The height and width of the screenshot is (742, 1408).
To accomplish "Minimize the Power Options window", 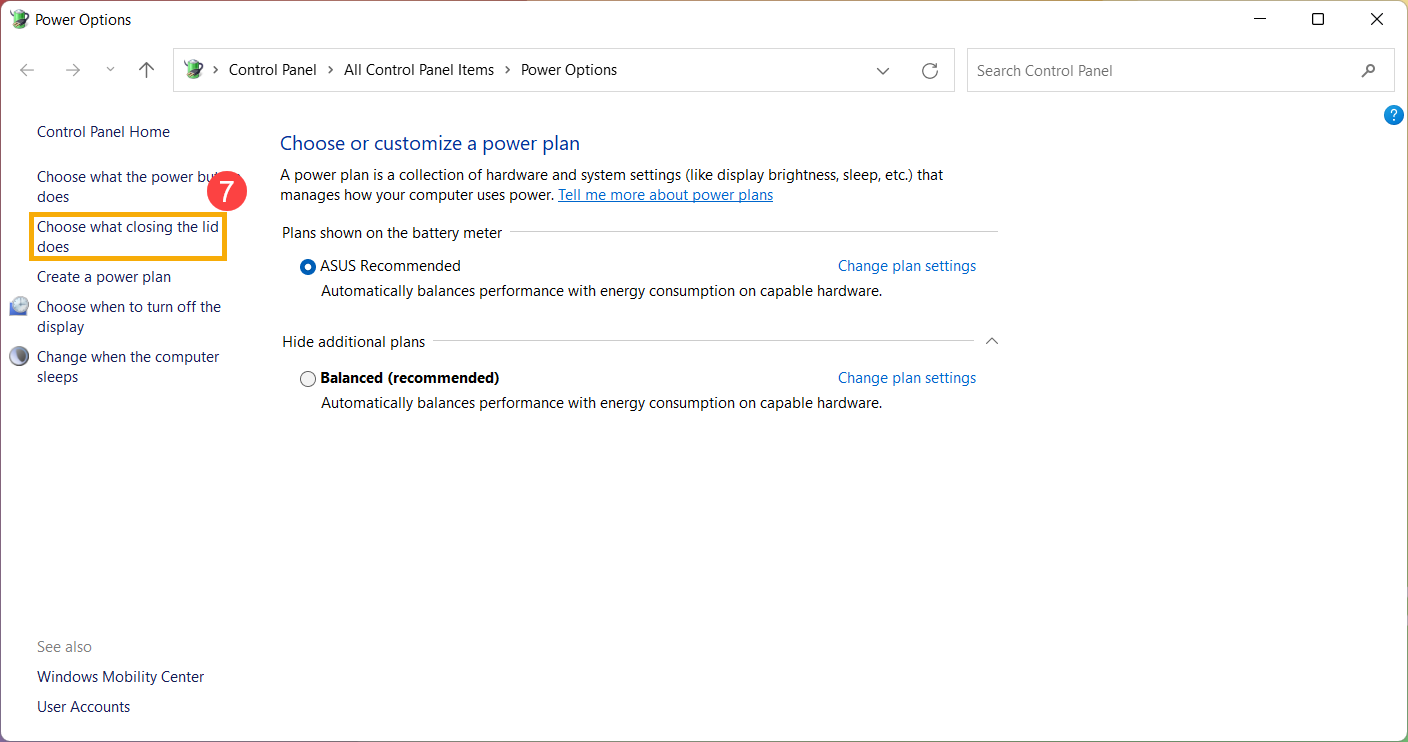I will click(x=1258, y=19).
